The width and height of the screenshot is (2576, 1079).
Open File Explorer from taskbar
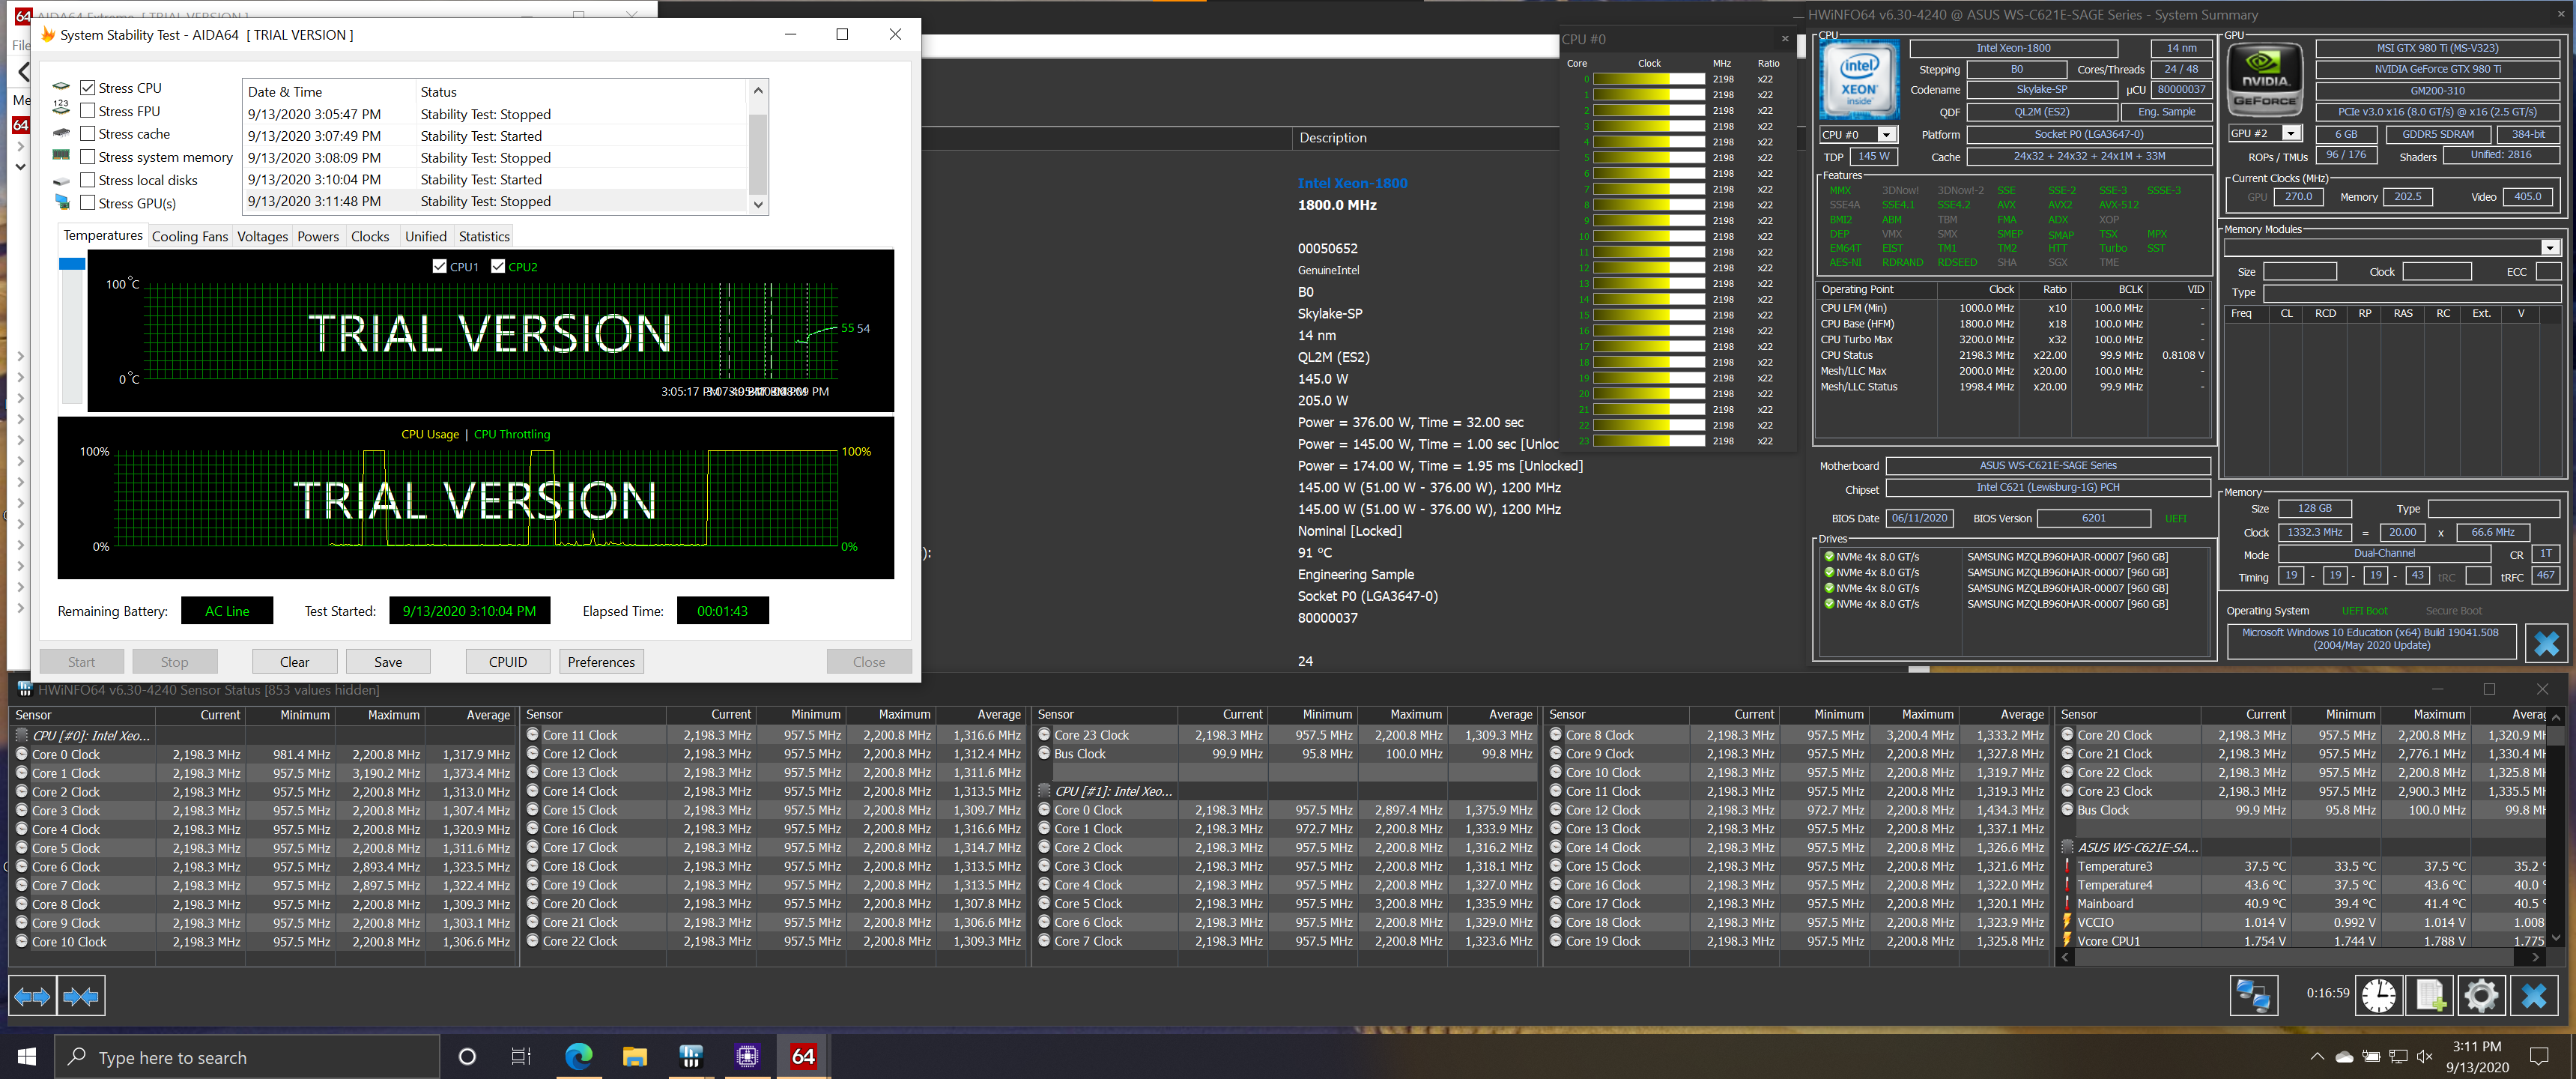coord(635,1057)
